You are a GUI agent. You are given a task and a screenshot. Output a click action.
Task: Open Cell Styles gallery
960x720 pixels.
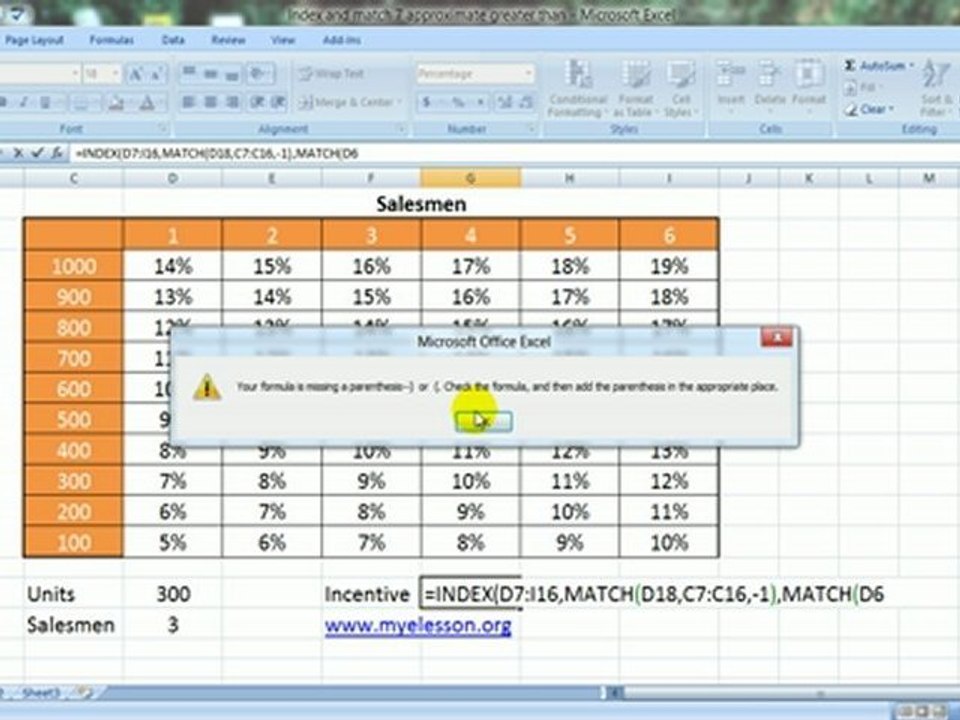680,89
